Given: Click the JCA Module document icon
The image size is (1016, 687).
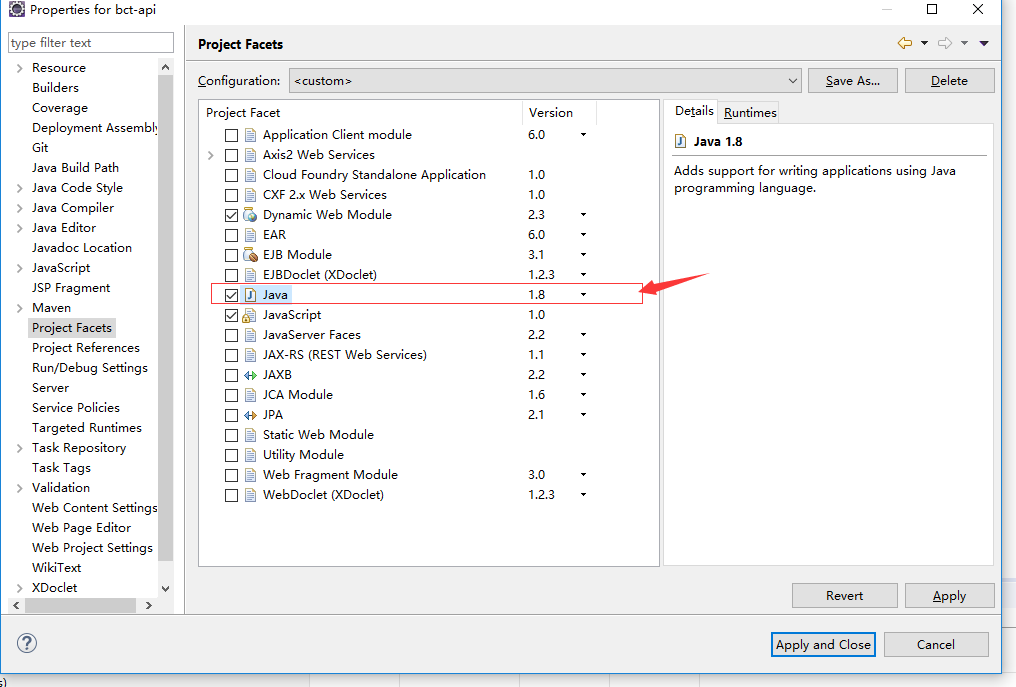Looking at the screenshot, I should point(250,395).
